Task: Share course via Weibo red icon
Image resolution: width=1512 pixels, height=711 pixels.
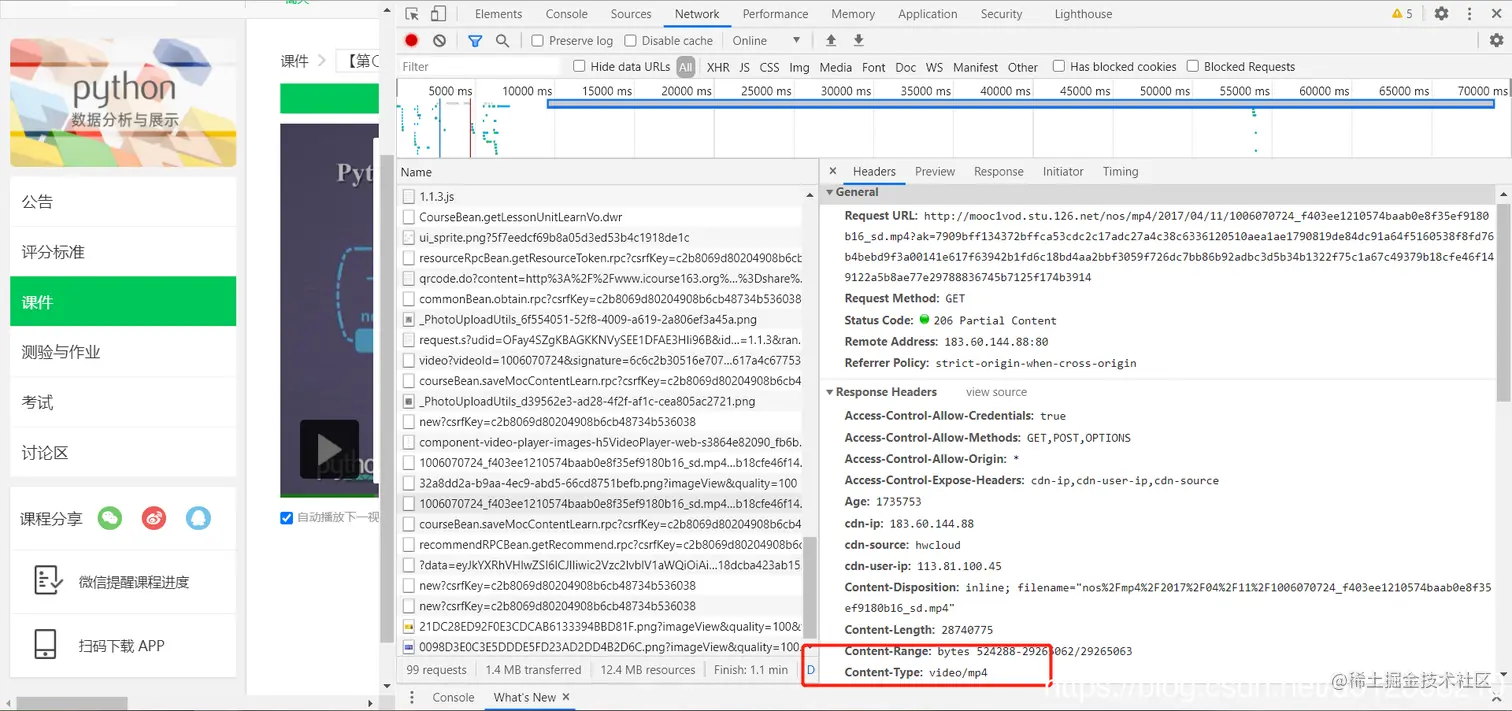Action: point(154,518)
